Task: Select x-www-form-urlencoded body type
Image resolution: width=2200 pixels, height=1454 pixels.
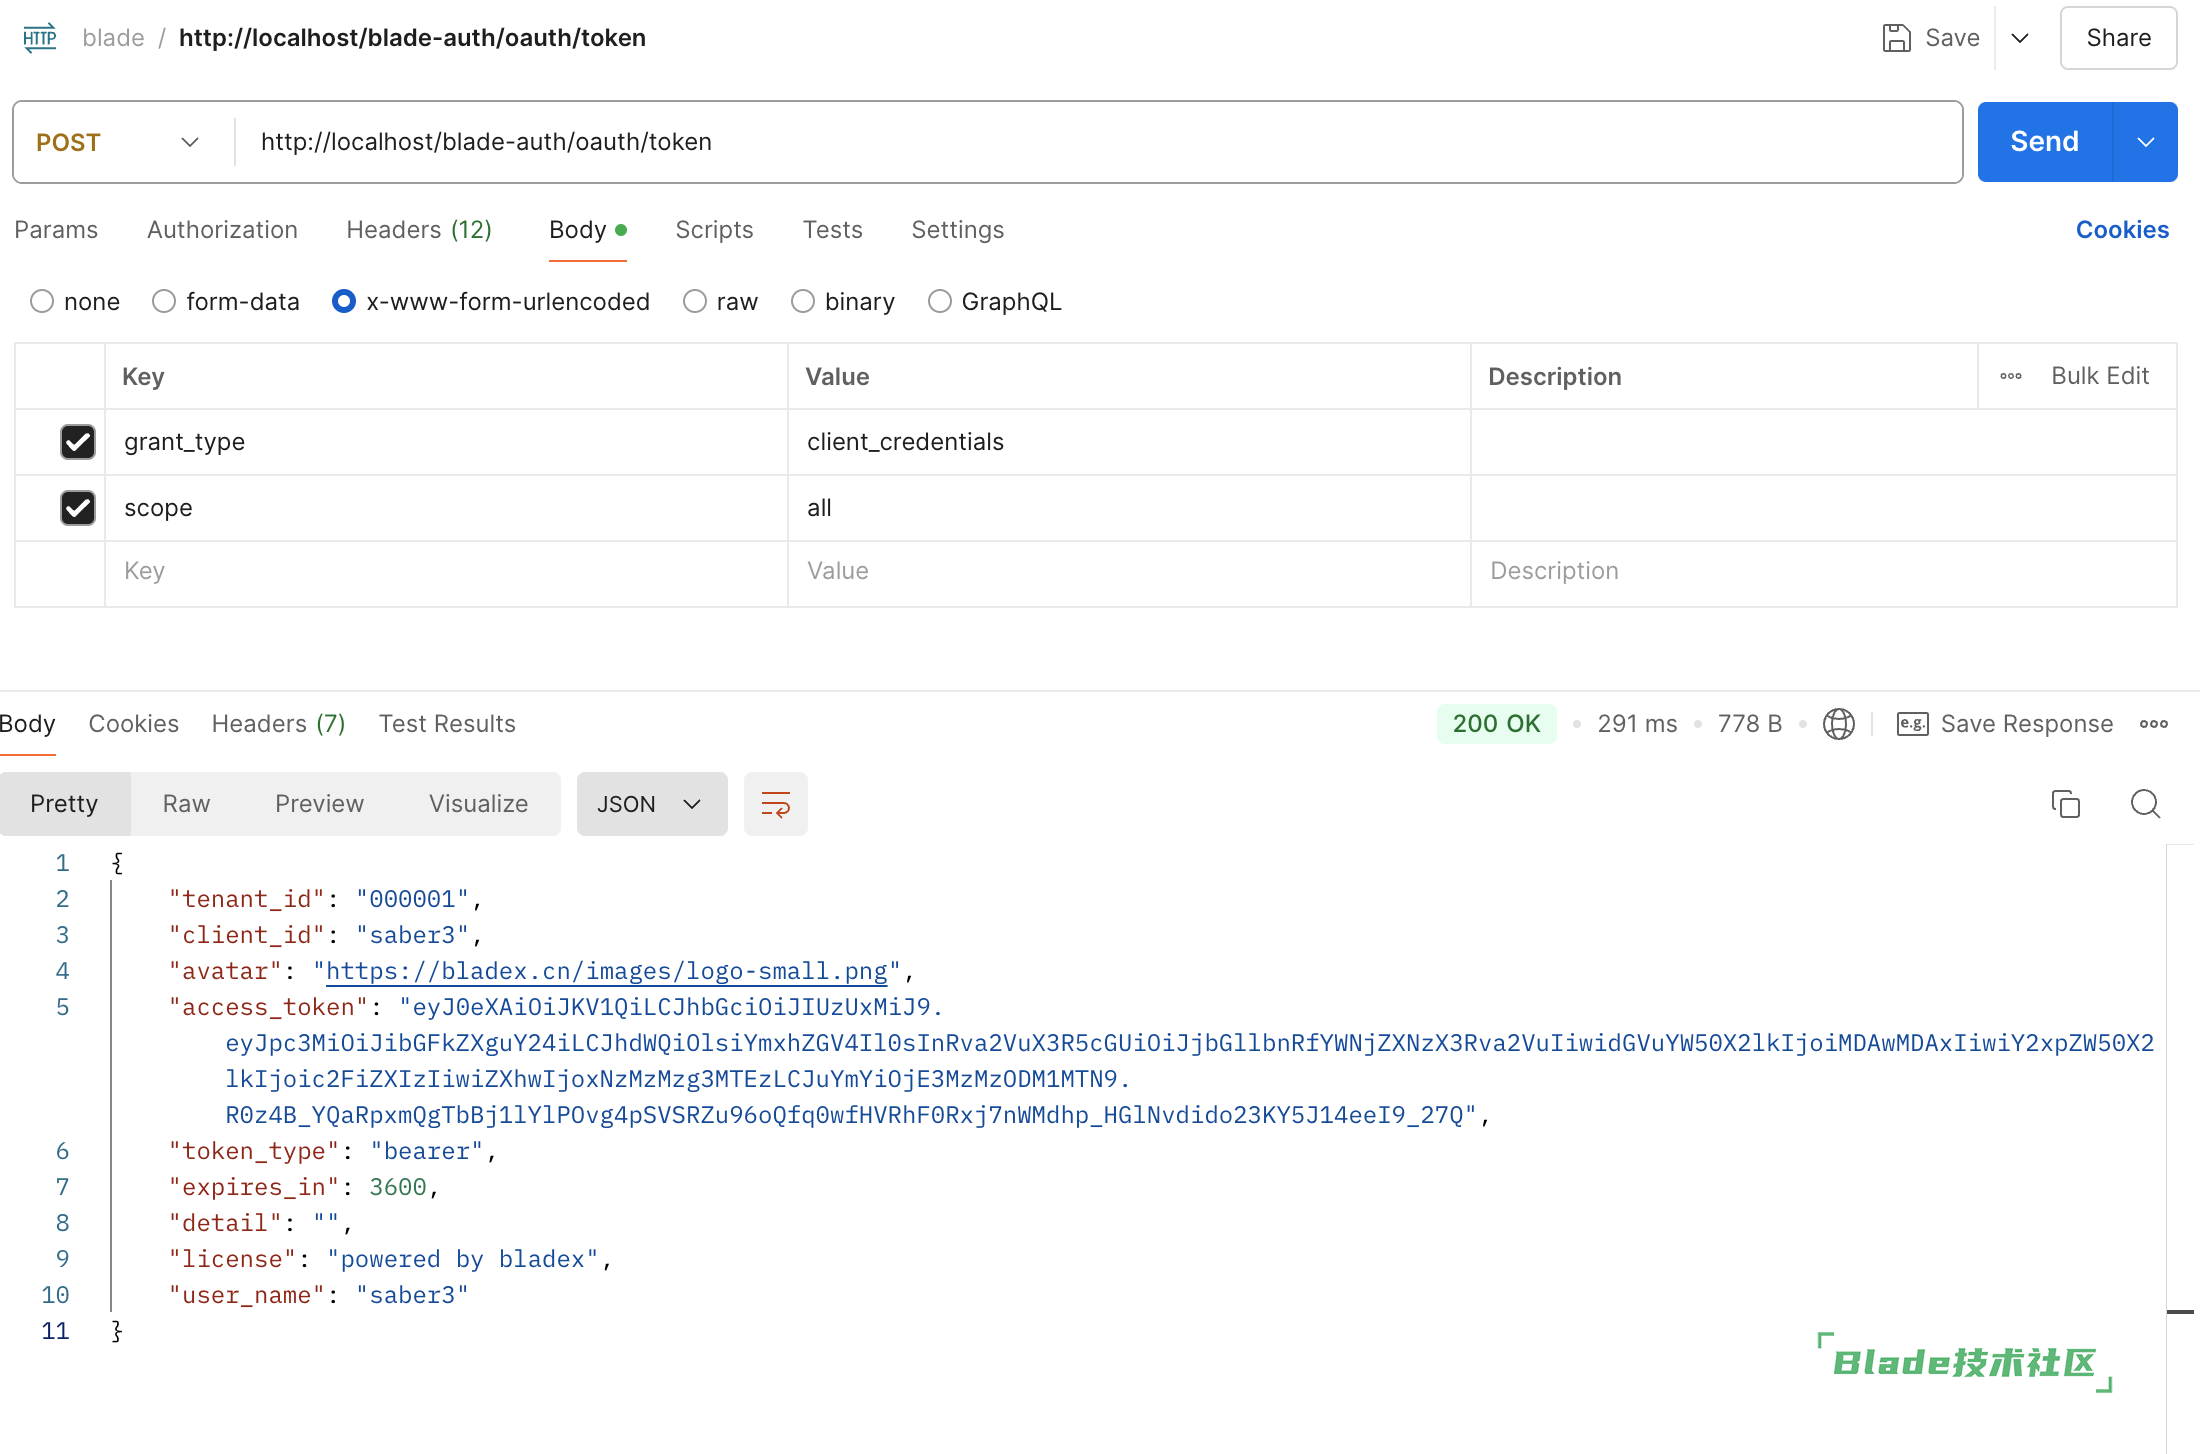Action: [344, 301]
